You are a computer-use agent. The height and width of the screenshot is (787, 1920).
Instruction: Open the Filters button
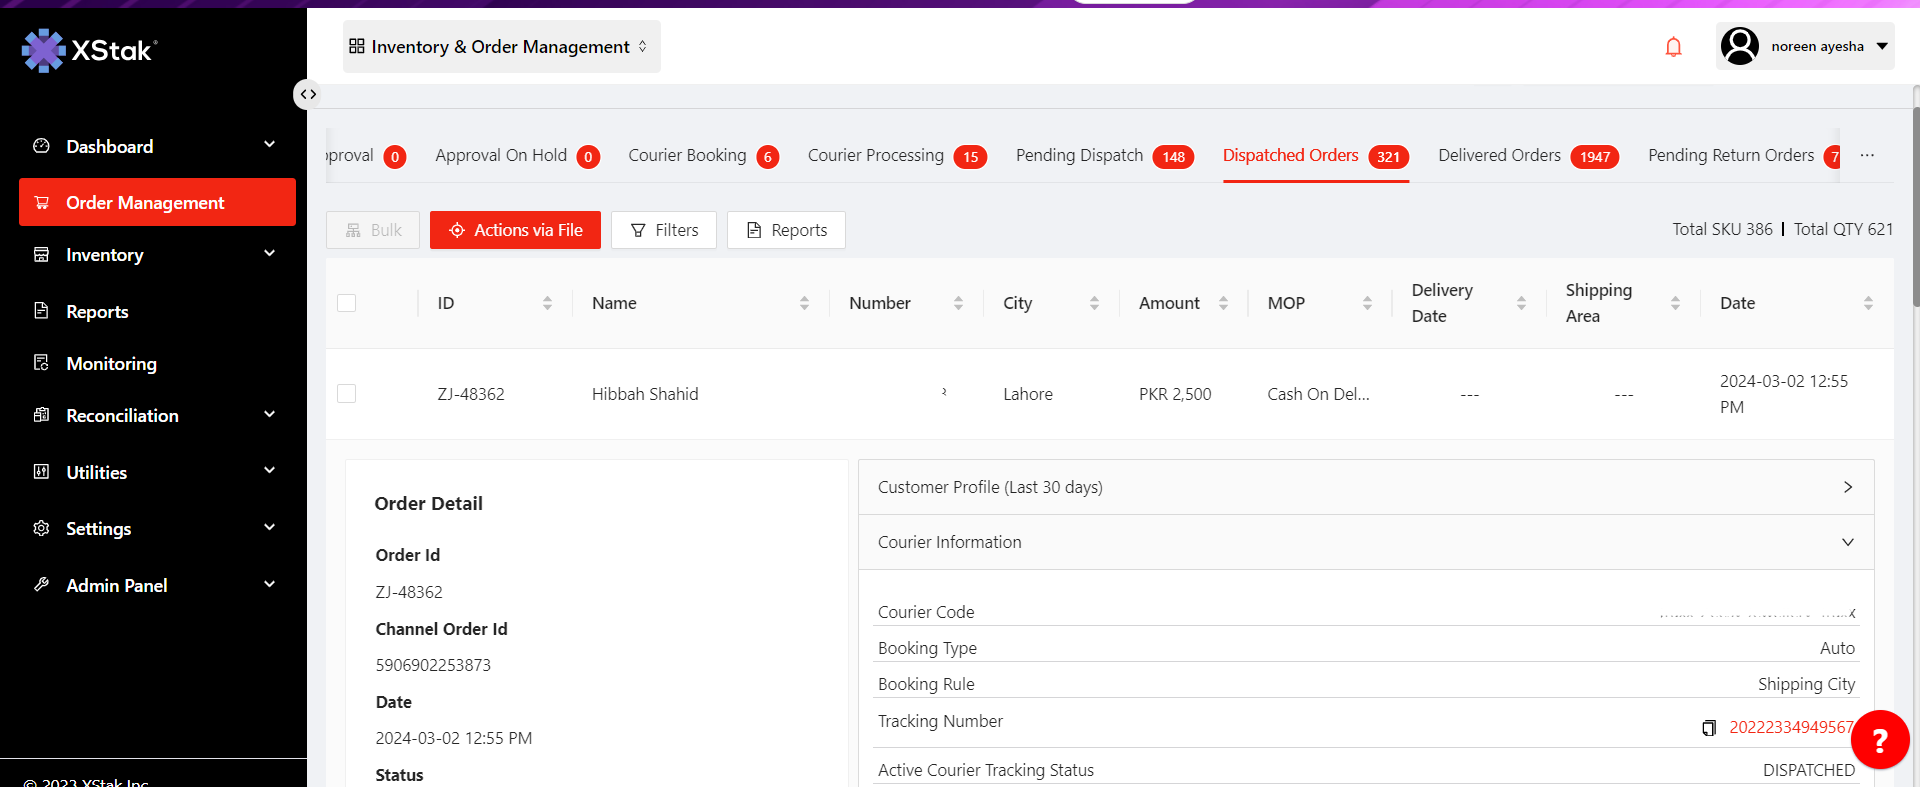click(664, 230)
